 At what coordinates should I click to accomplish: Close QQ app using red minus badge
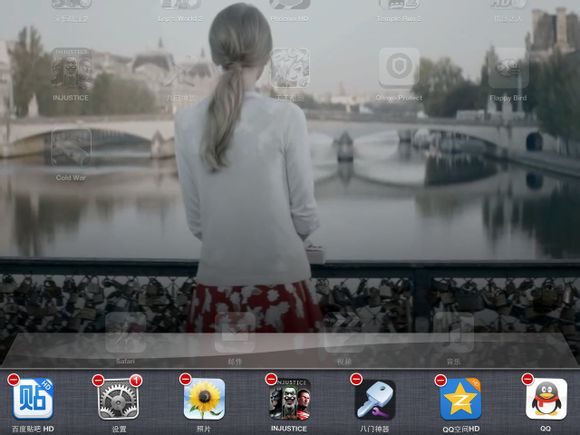coord(527,379)
